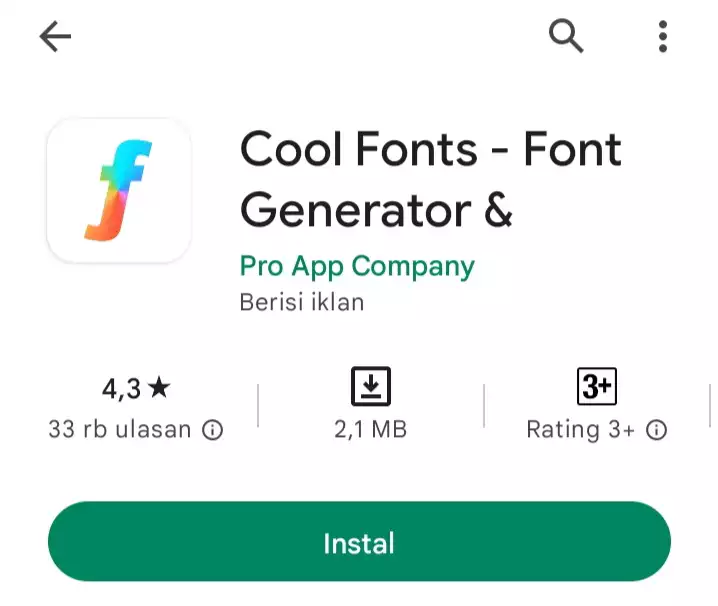Tap the Cool Fonts - Font Generator title
Screen dimensions: 718x606
430,179
